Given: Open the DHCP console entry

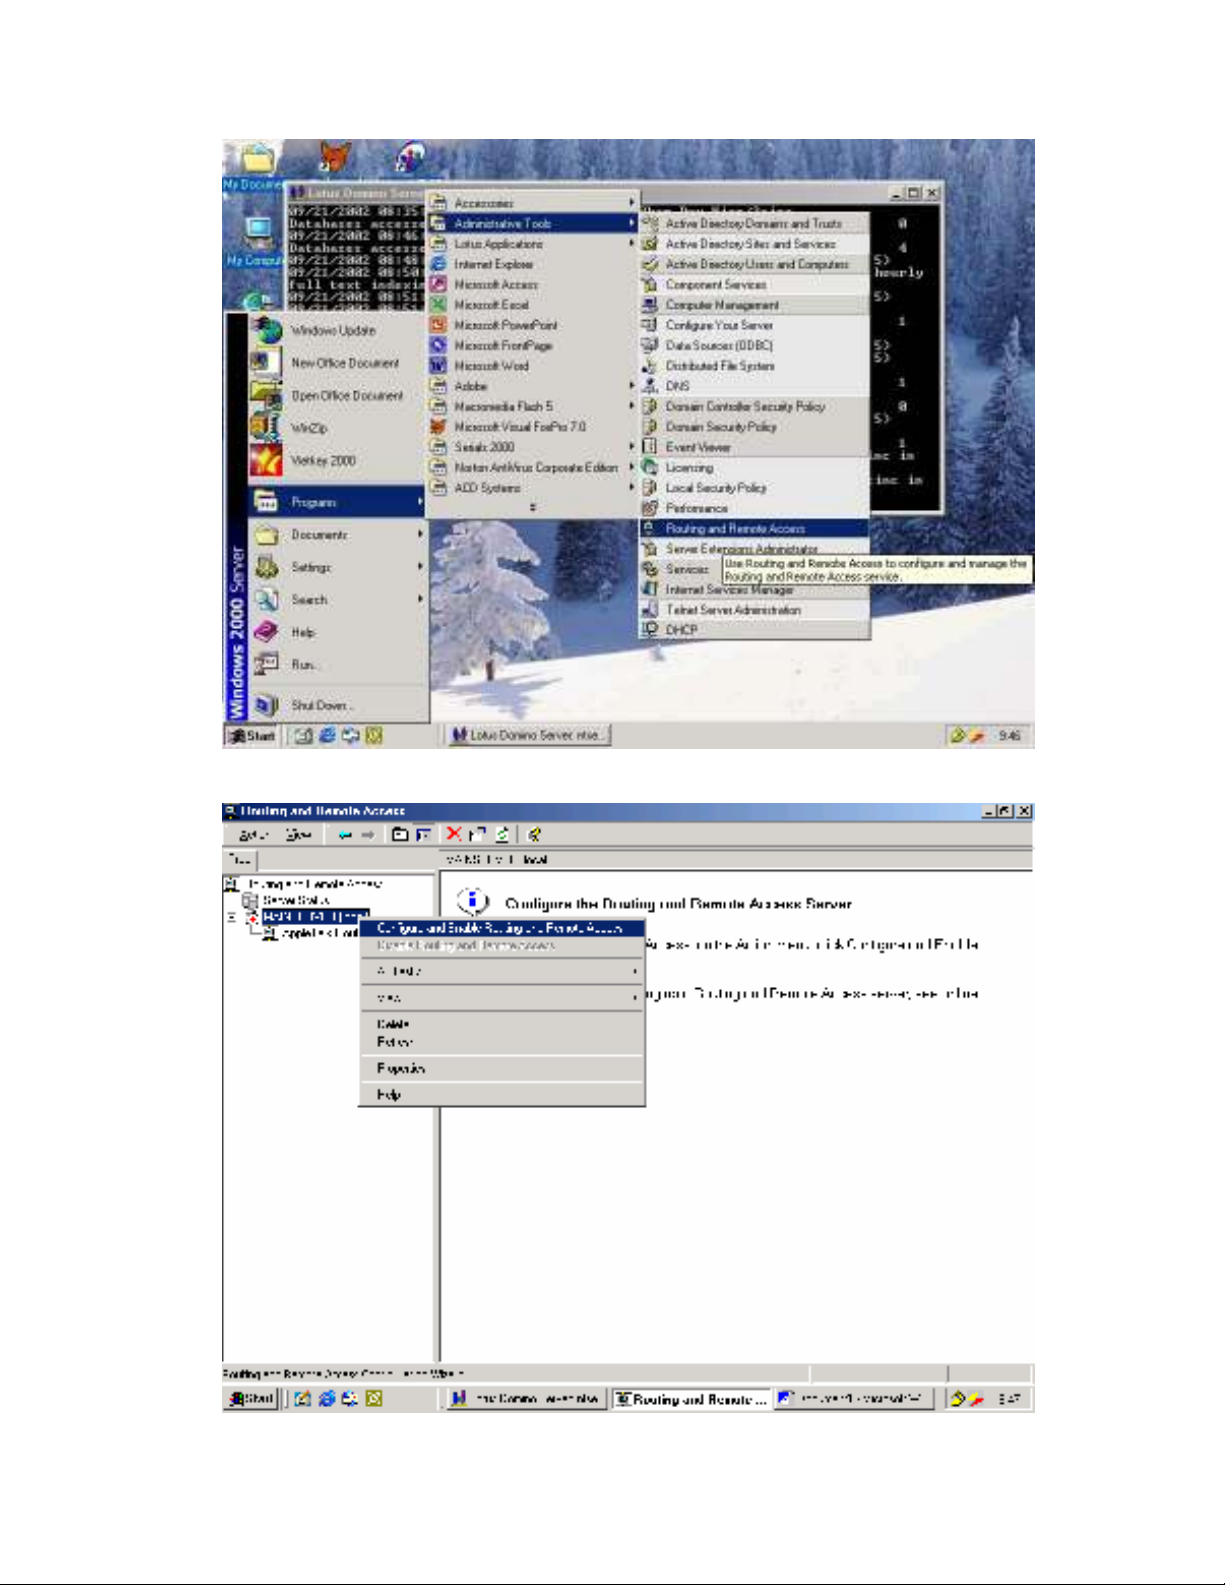Looking at the screenshot, I should pos(681,630).
